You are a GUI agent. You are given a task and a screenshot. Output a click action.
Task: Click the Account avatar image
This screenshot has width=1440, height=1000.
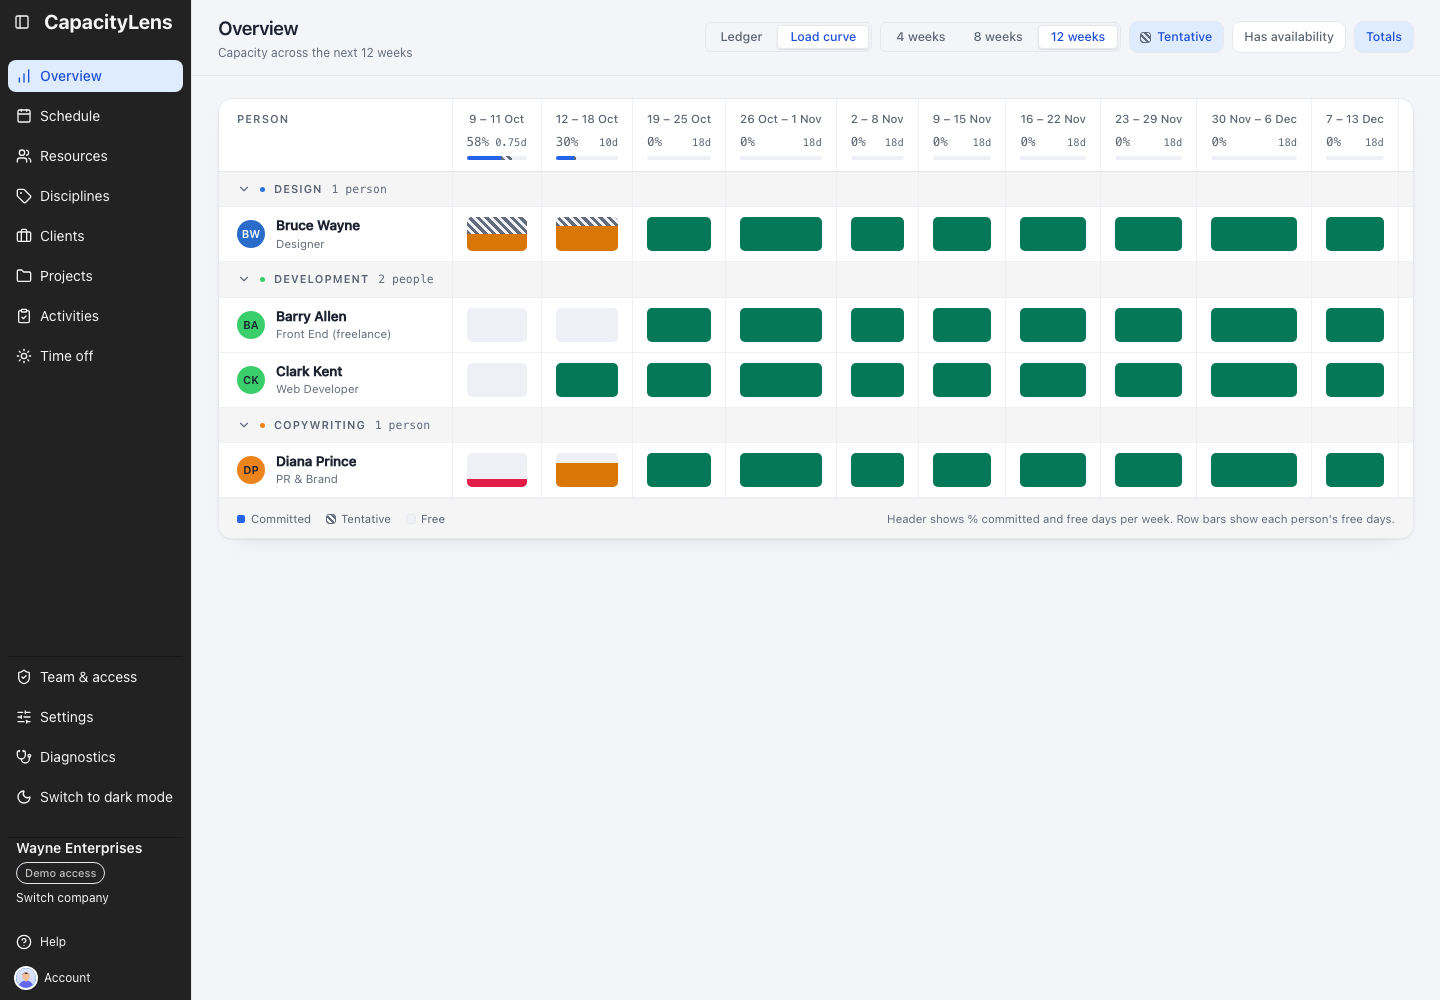point(26,978)
